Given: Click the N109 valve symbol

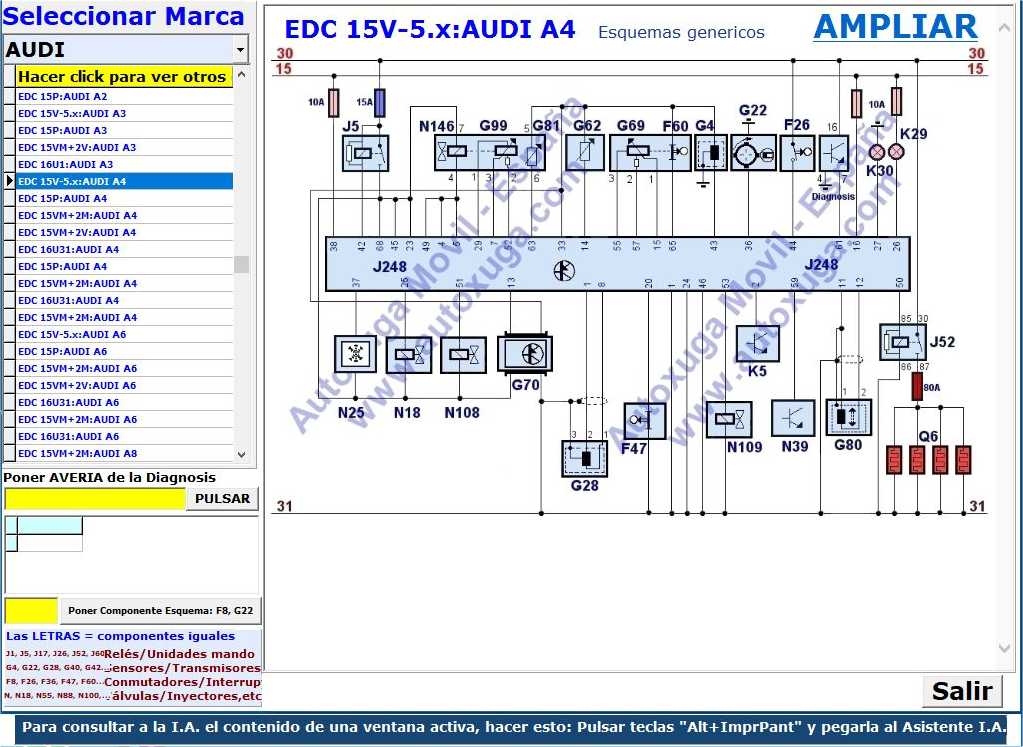Looking at the screenshot, I should pyautogui.click(x=728, y=419).
